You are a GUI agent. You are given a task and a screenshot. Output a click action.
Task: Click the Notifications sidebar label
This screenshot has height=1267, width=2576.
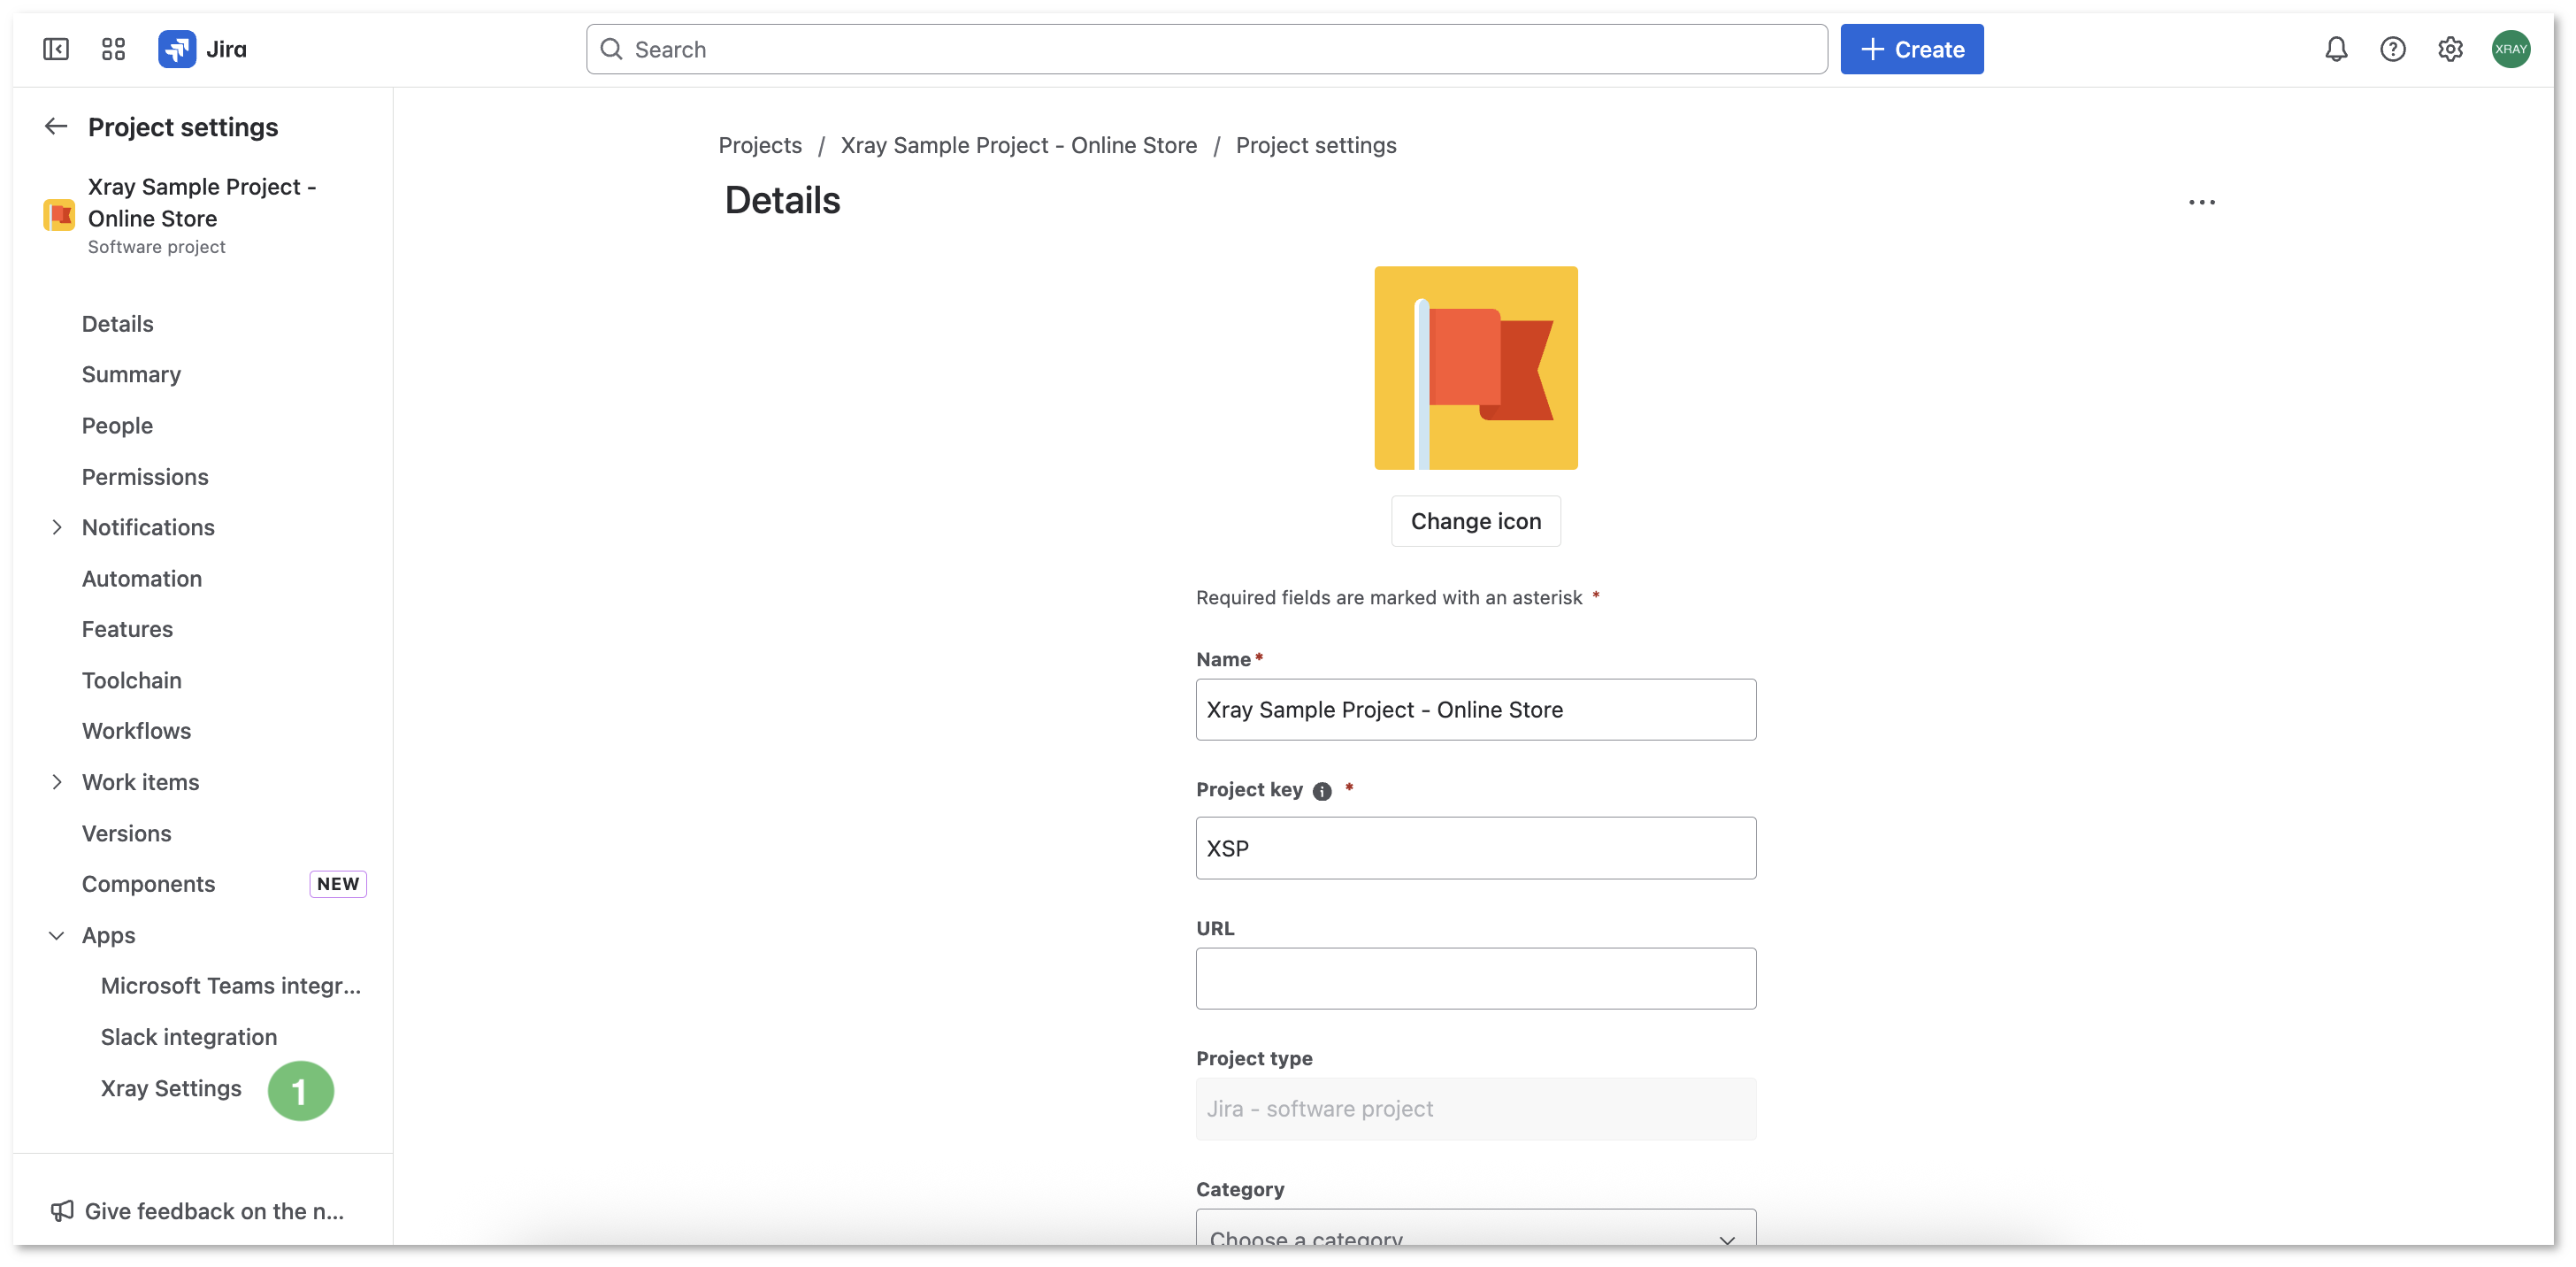coord(148,527)
